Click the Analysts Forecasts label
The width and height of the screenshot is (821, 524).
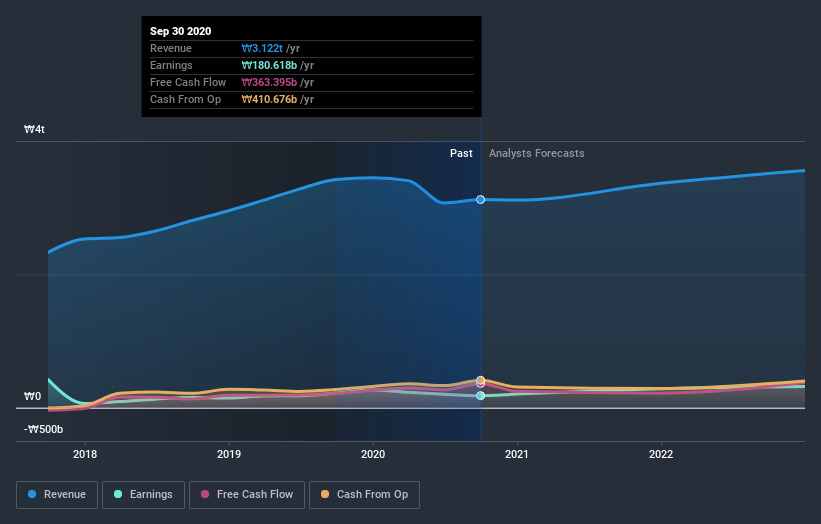(x=537, y=153)
